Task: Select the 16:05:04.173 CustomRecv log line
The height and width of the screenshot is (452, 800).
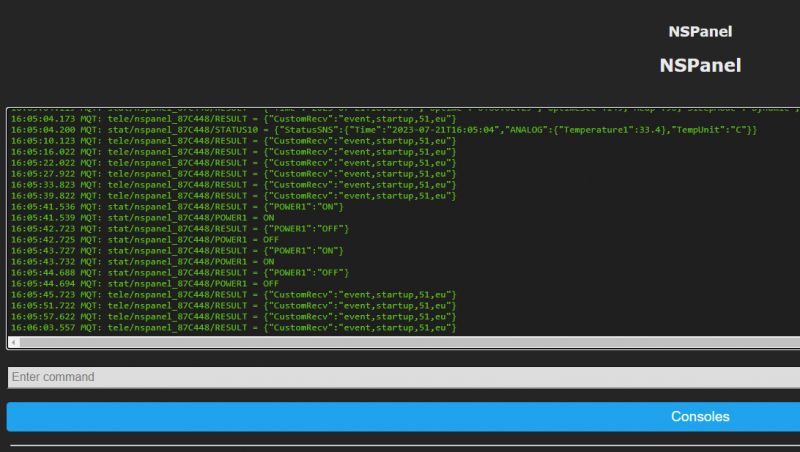Action: (x=234, y=119)
